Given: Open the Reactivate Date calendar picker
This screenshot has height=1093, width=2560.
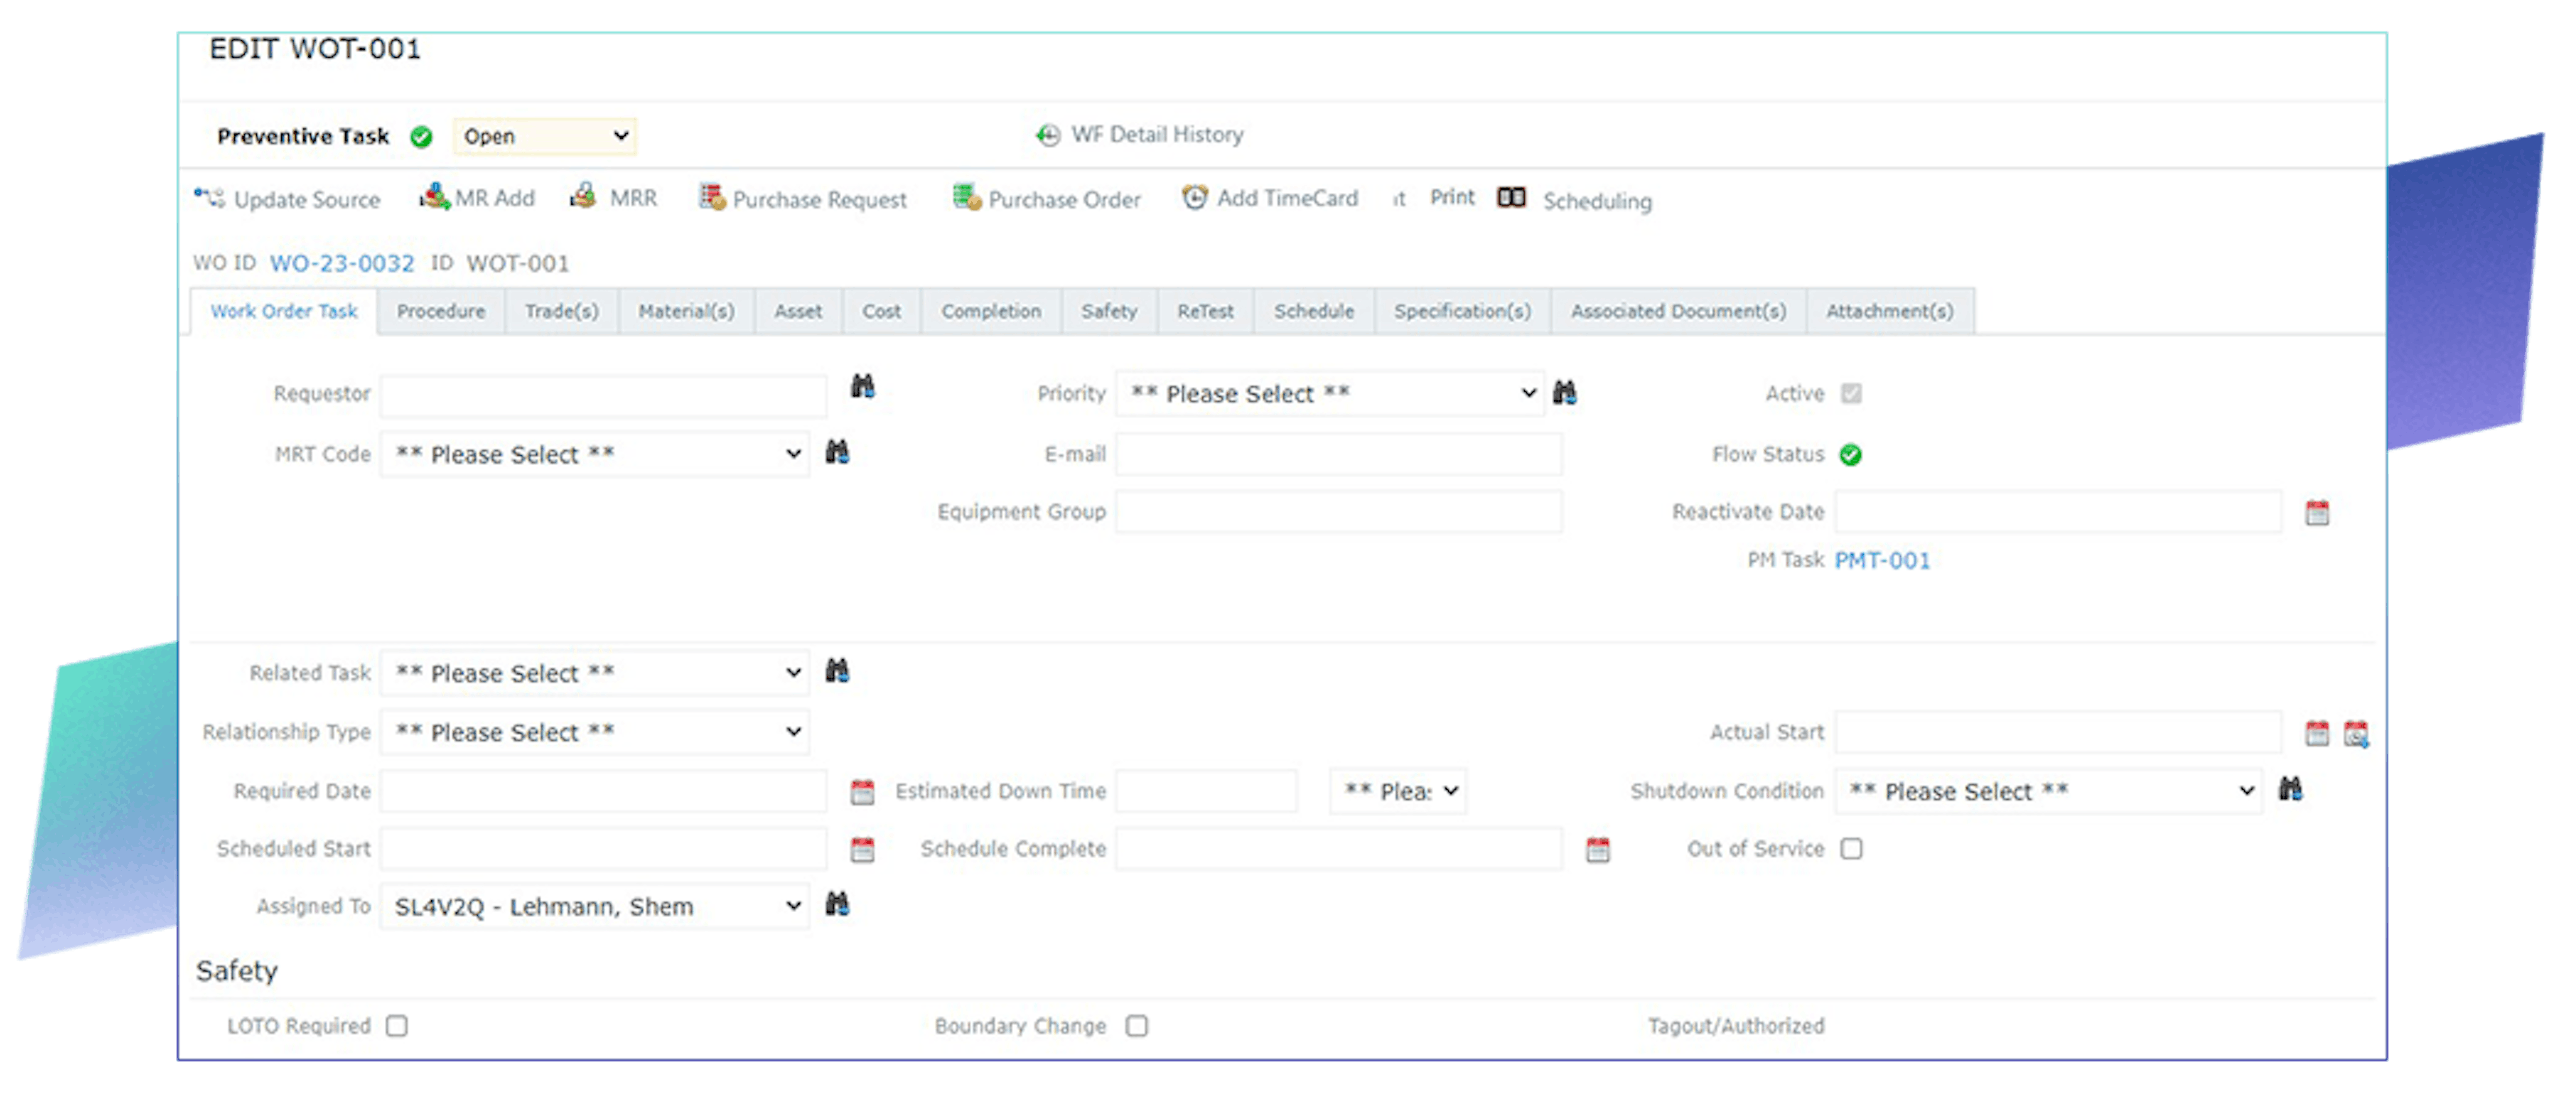Looking at the screenshot, I should [2320, 511].
